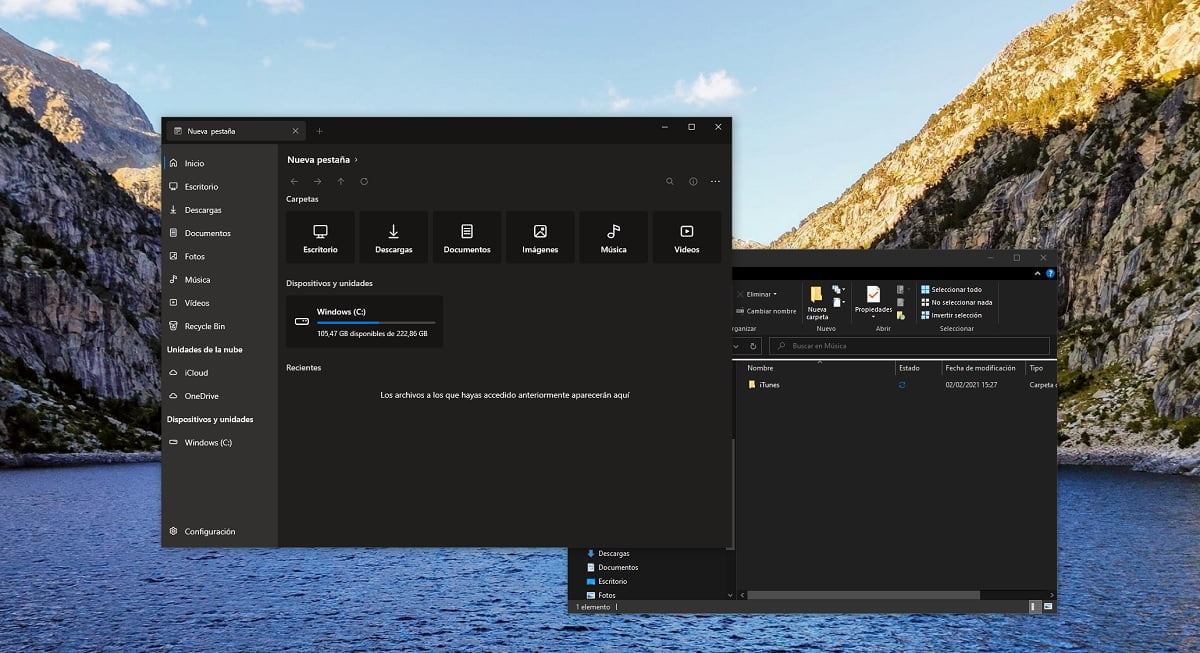Open the Descargas folder tile

pos(394,237)
